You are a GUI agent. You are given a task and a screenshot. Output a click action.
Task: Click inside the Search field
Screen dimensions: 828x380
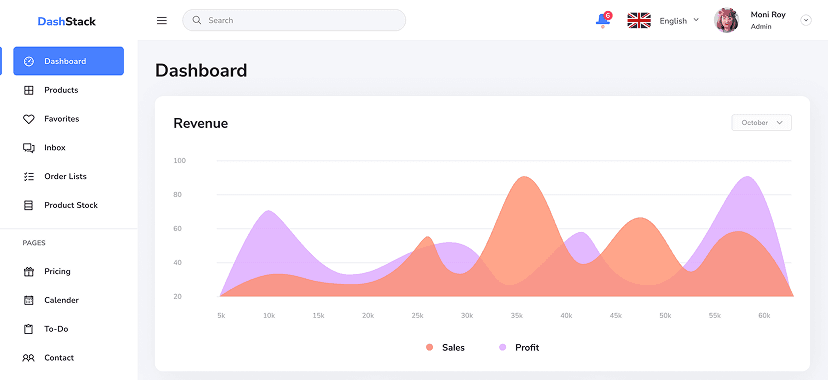pyautogui.click(x=294, y=20)
